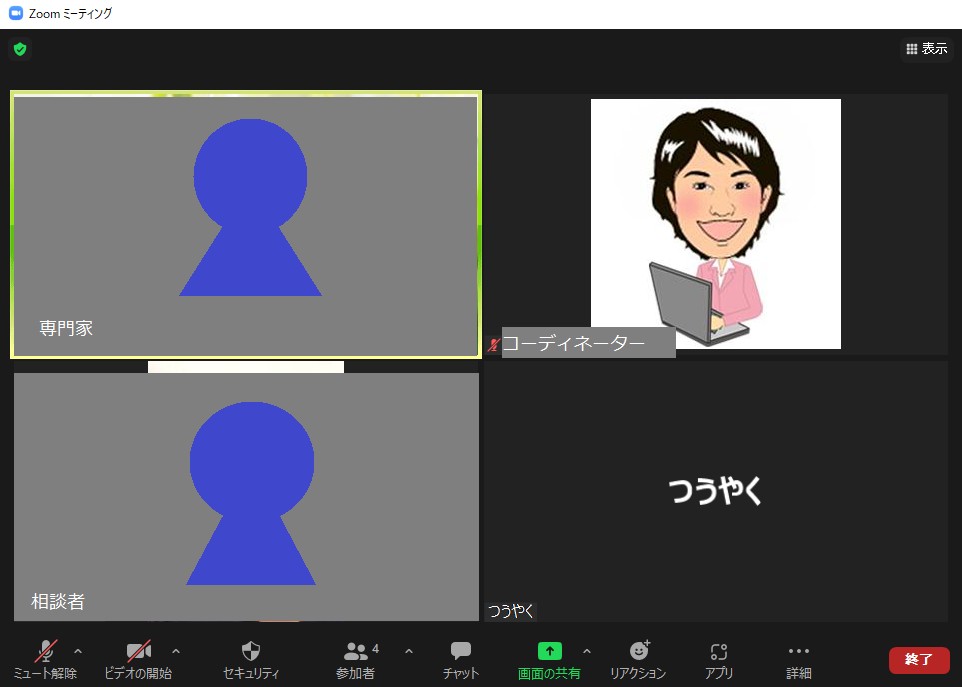Expand share options arrow beside 画面の共有
This screenshot has height=687, width=962.
click(586, 651)
